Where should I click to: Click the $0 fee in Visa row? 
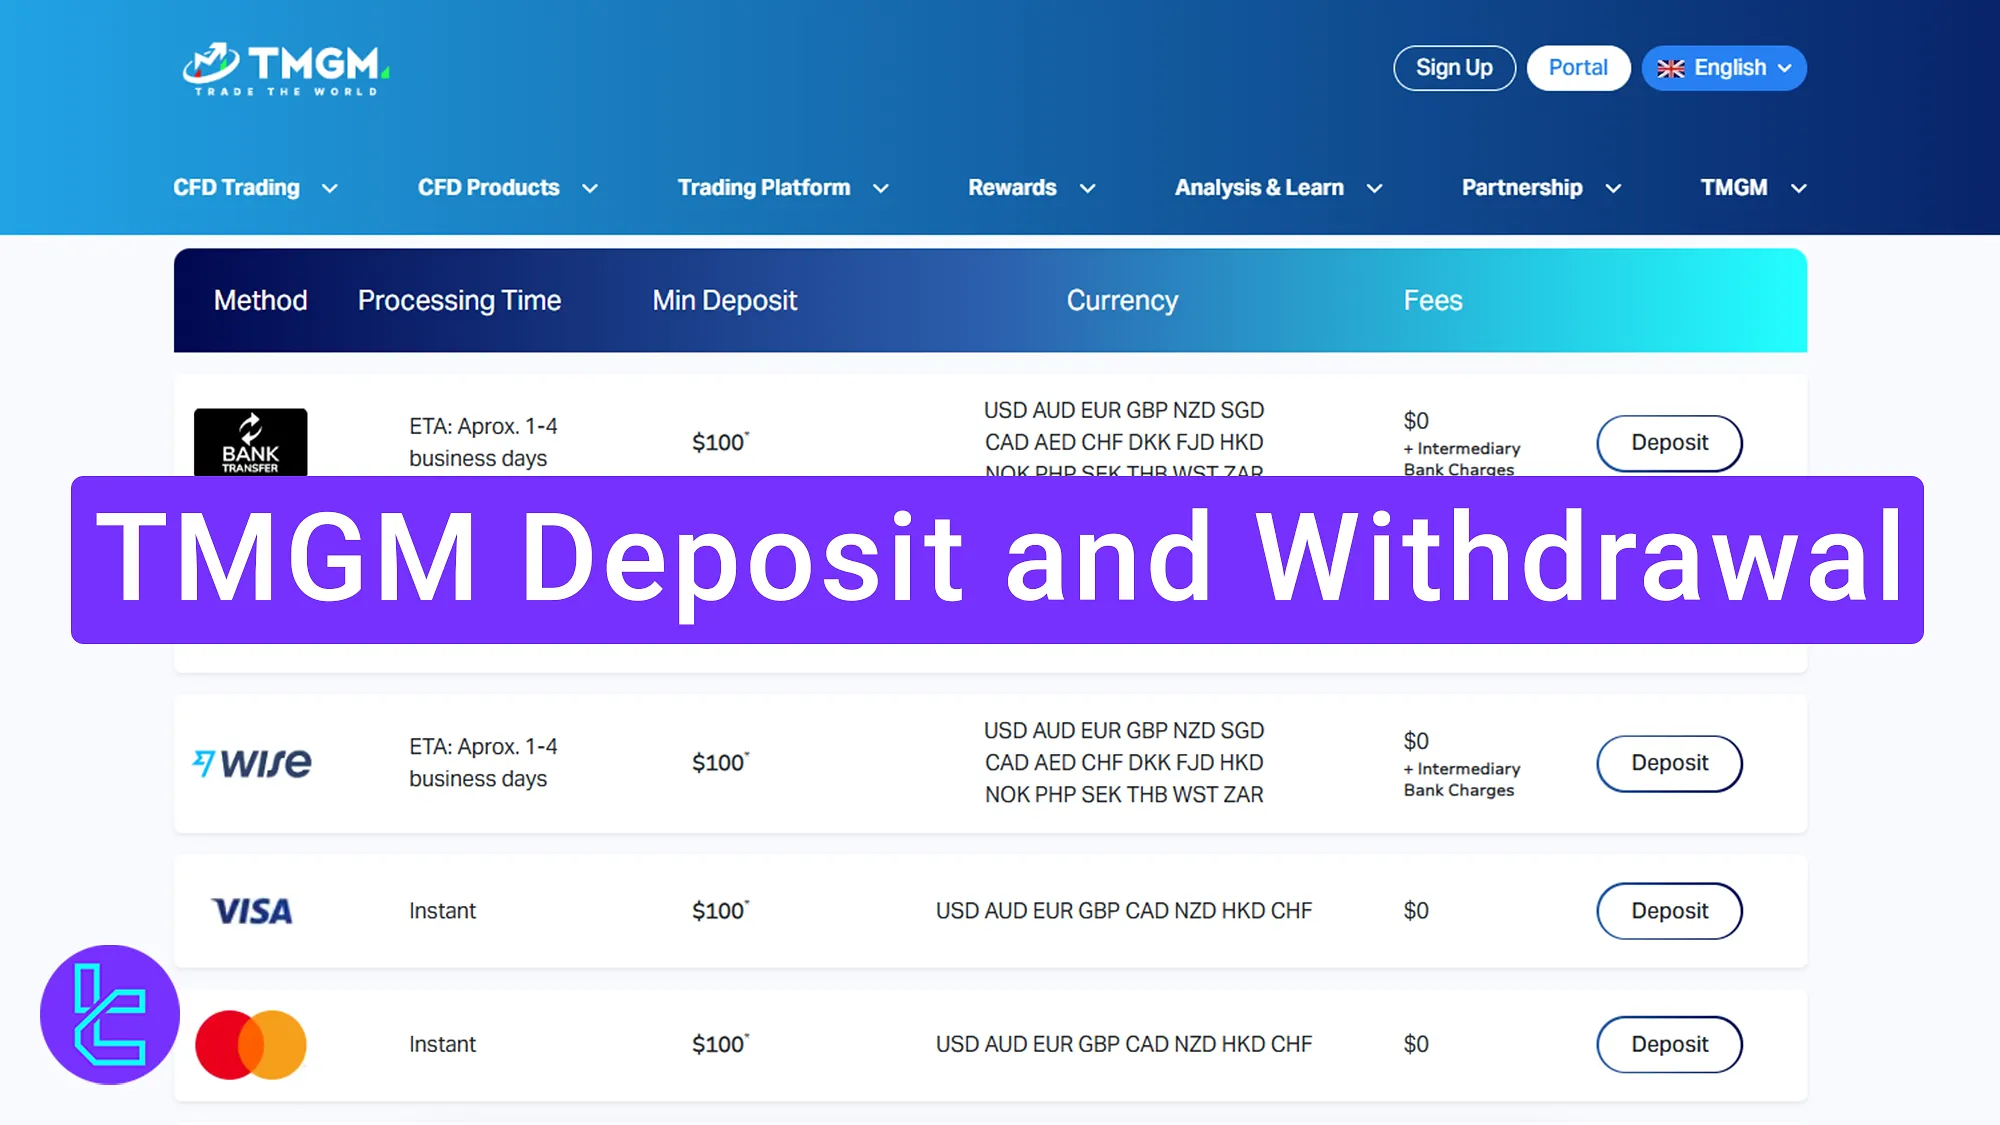click(x=1416, y=911)
